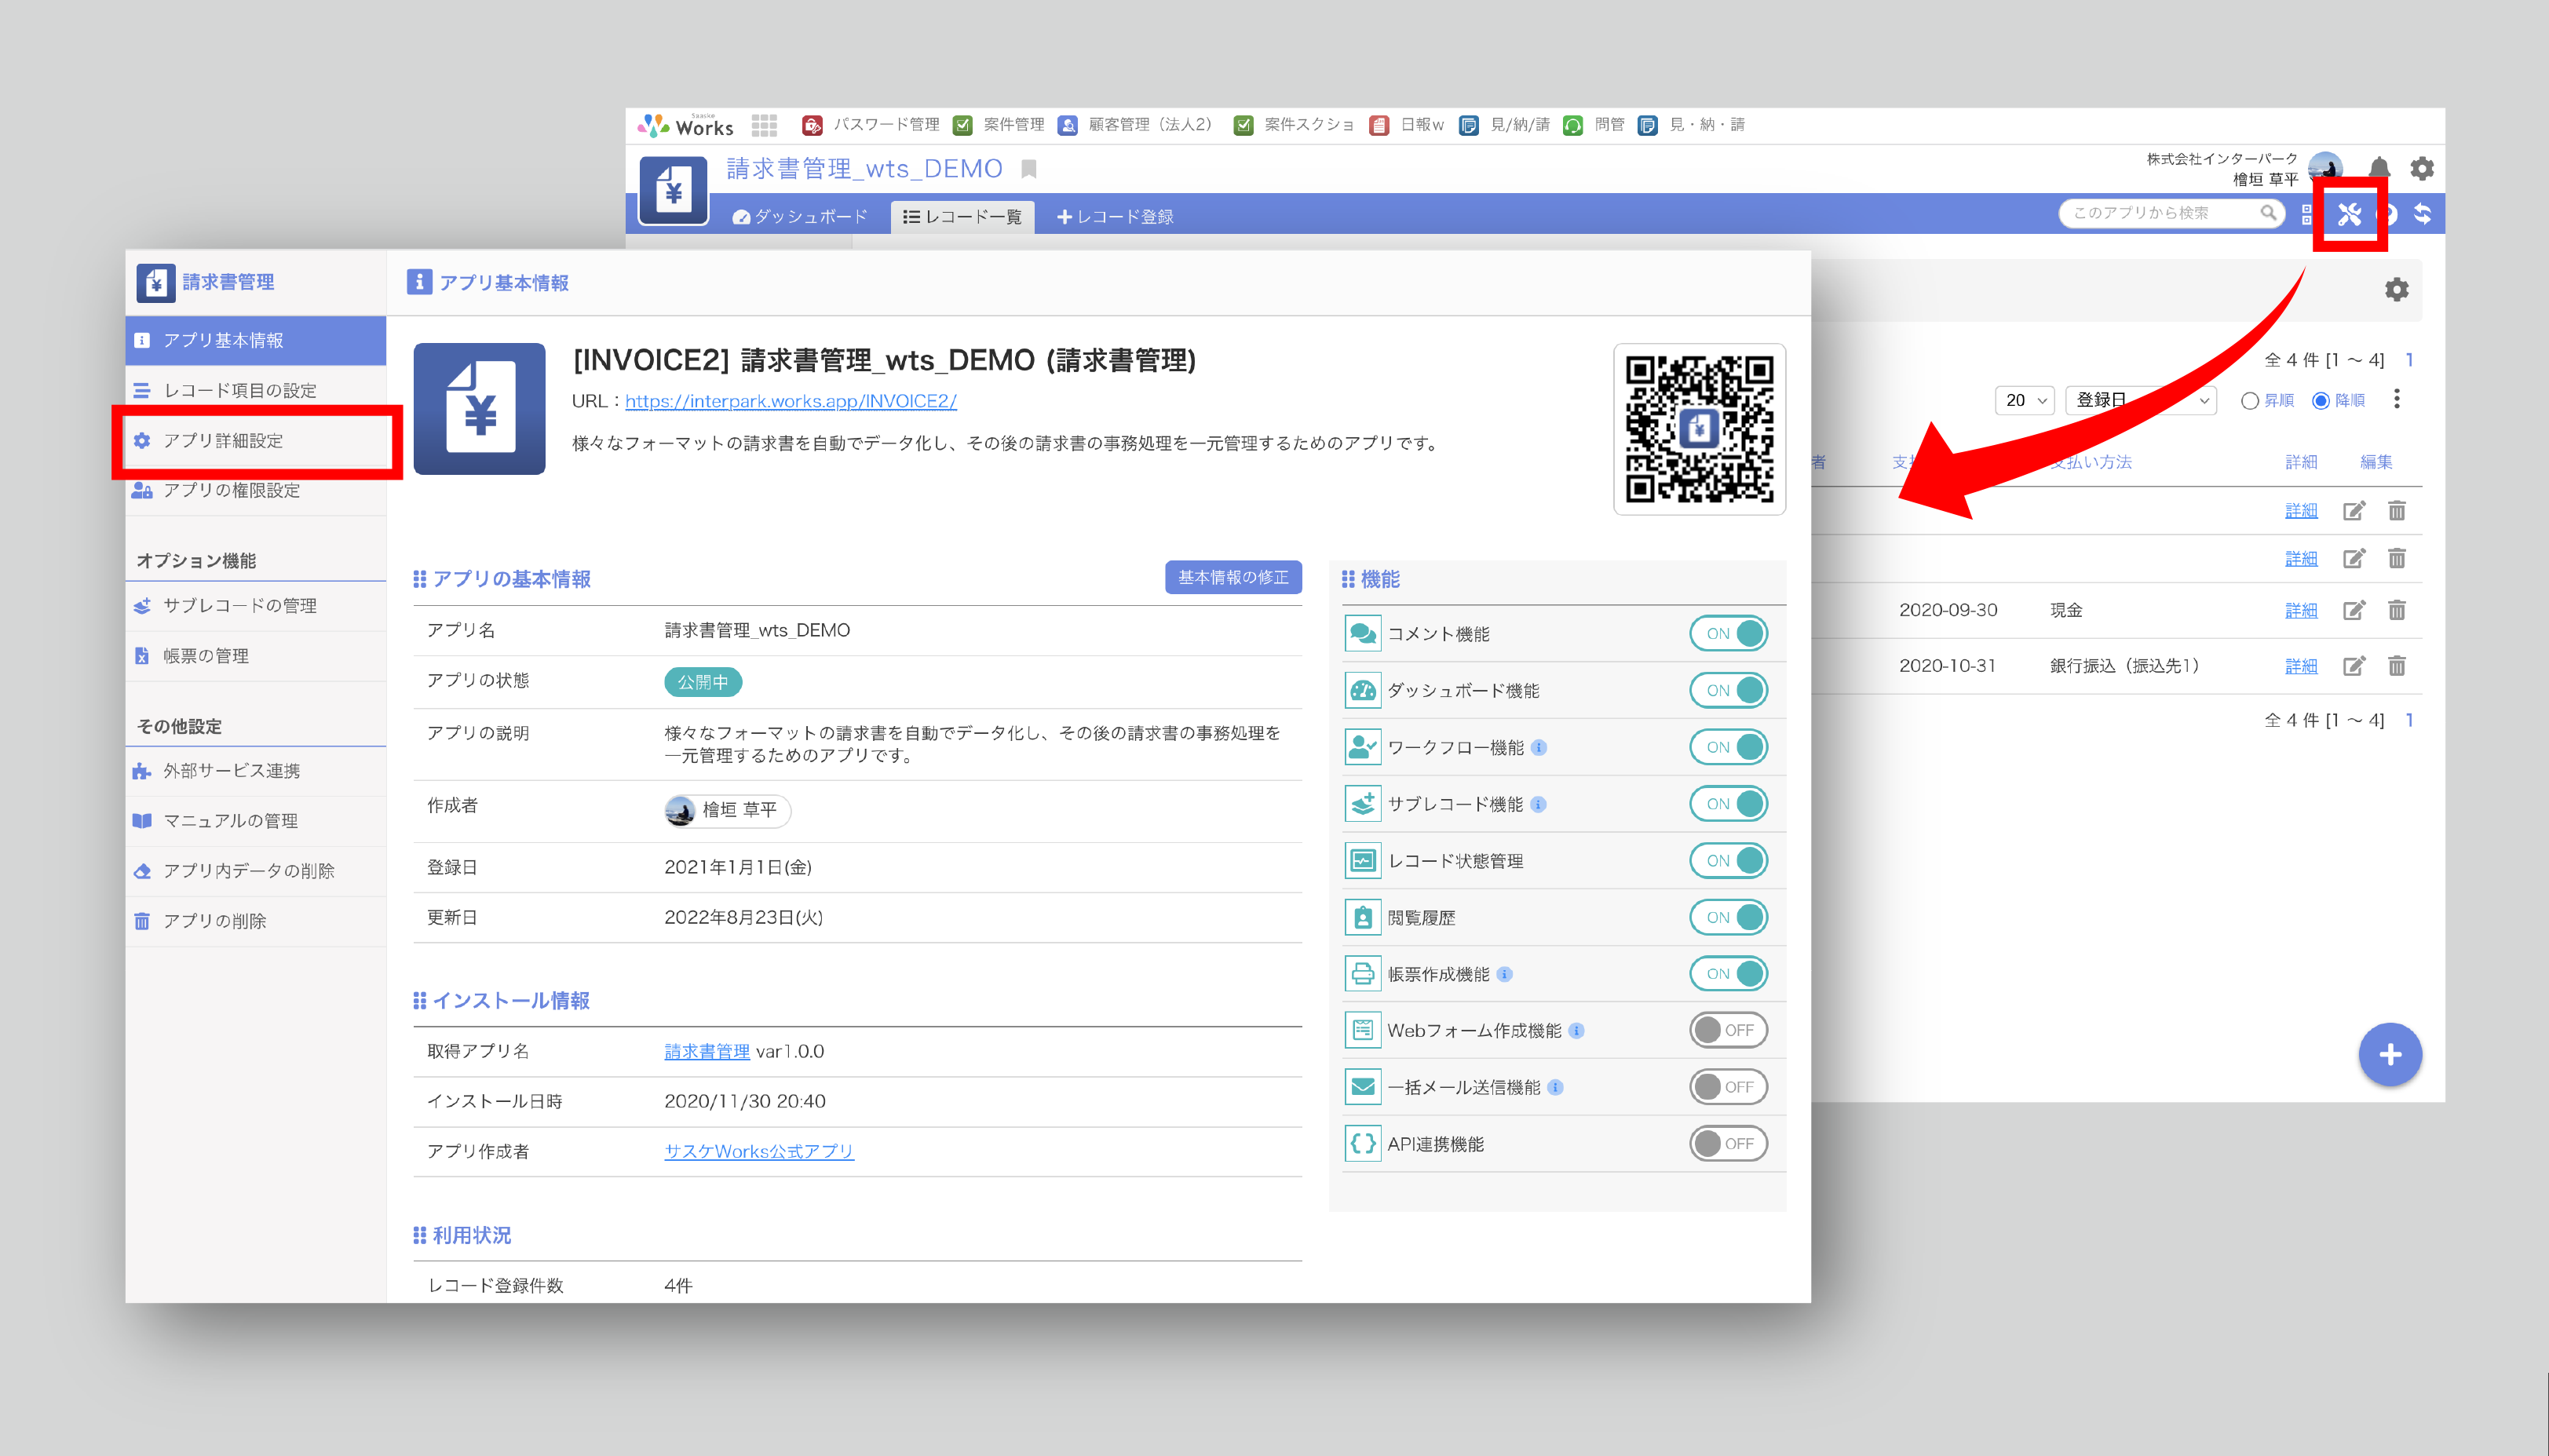The height and width of the screenshot is (1456, 2549).
Task: Toggle 閲覧履歴 switch
Action: pos(1728,917)
